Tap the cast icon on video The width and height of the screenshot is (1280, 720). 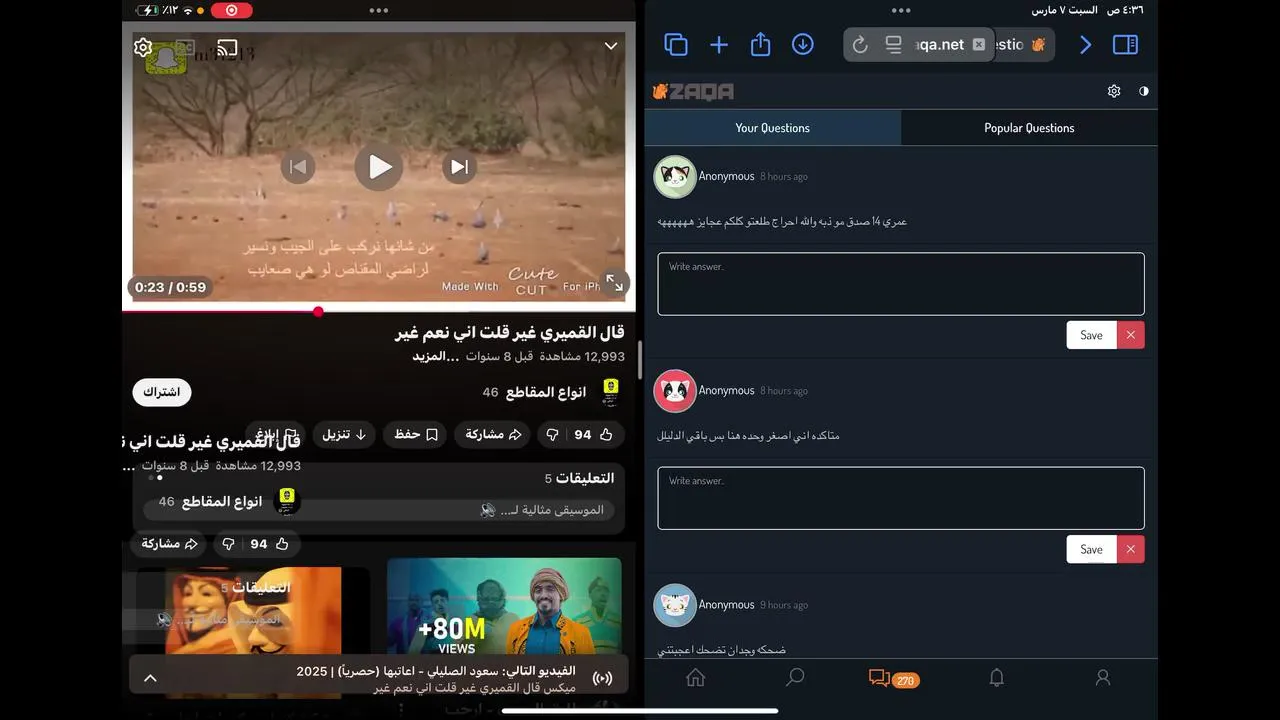(227, 48)
